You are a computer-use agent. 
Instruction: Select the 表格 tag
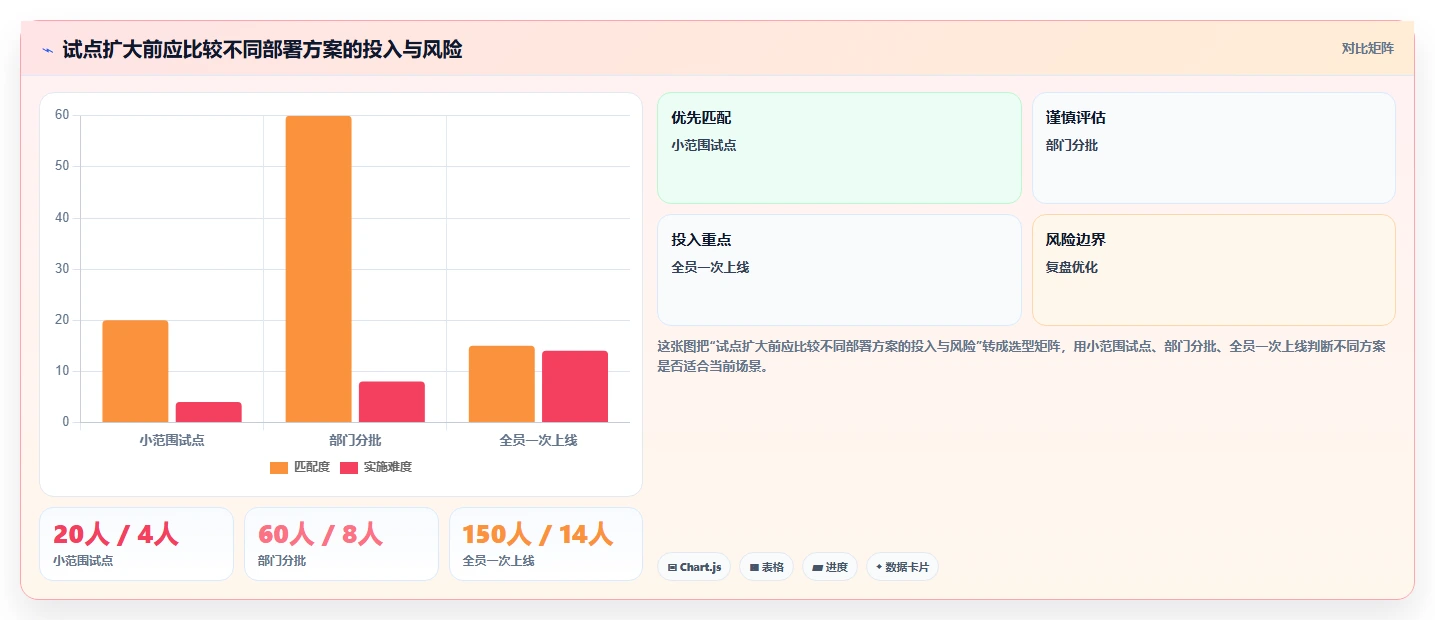(x=766, y=567)
